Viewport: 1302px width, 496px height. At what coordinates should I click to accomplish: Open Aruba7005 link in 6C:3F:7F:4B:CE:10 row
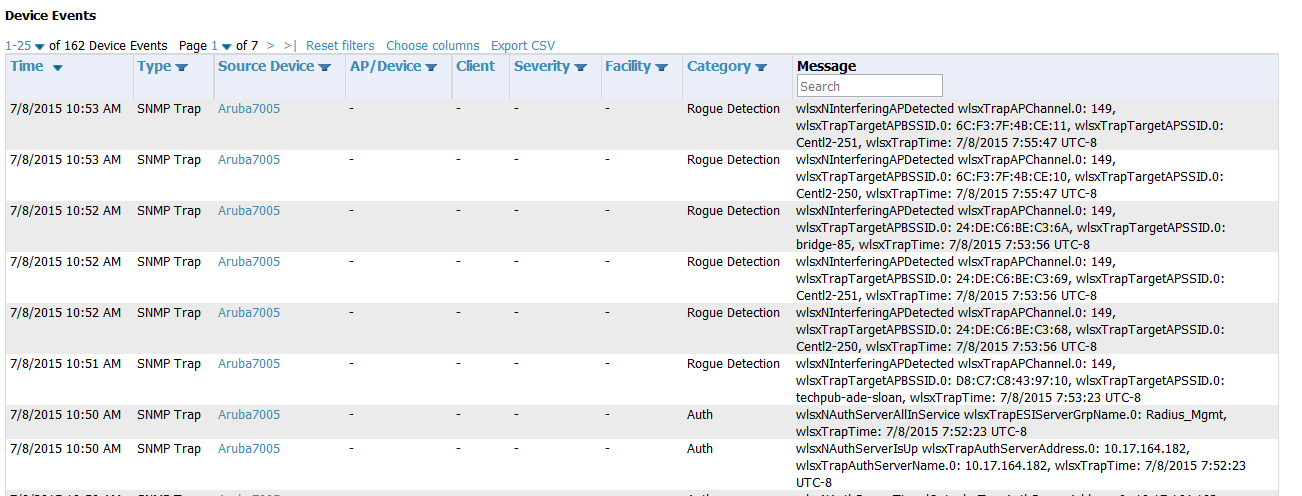[249, 160]
